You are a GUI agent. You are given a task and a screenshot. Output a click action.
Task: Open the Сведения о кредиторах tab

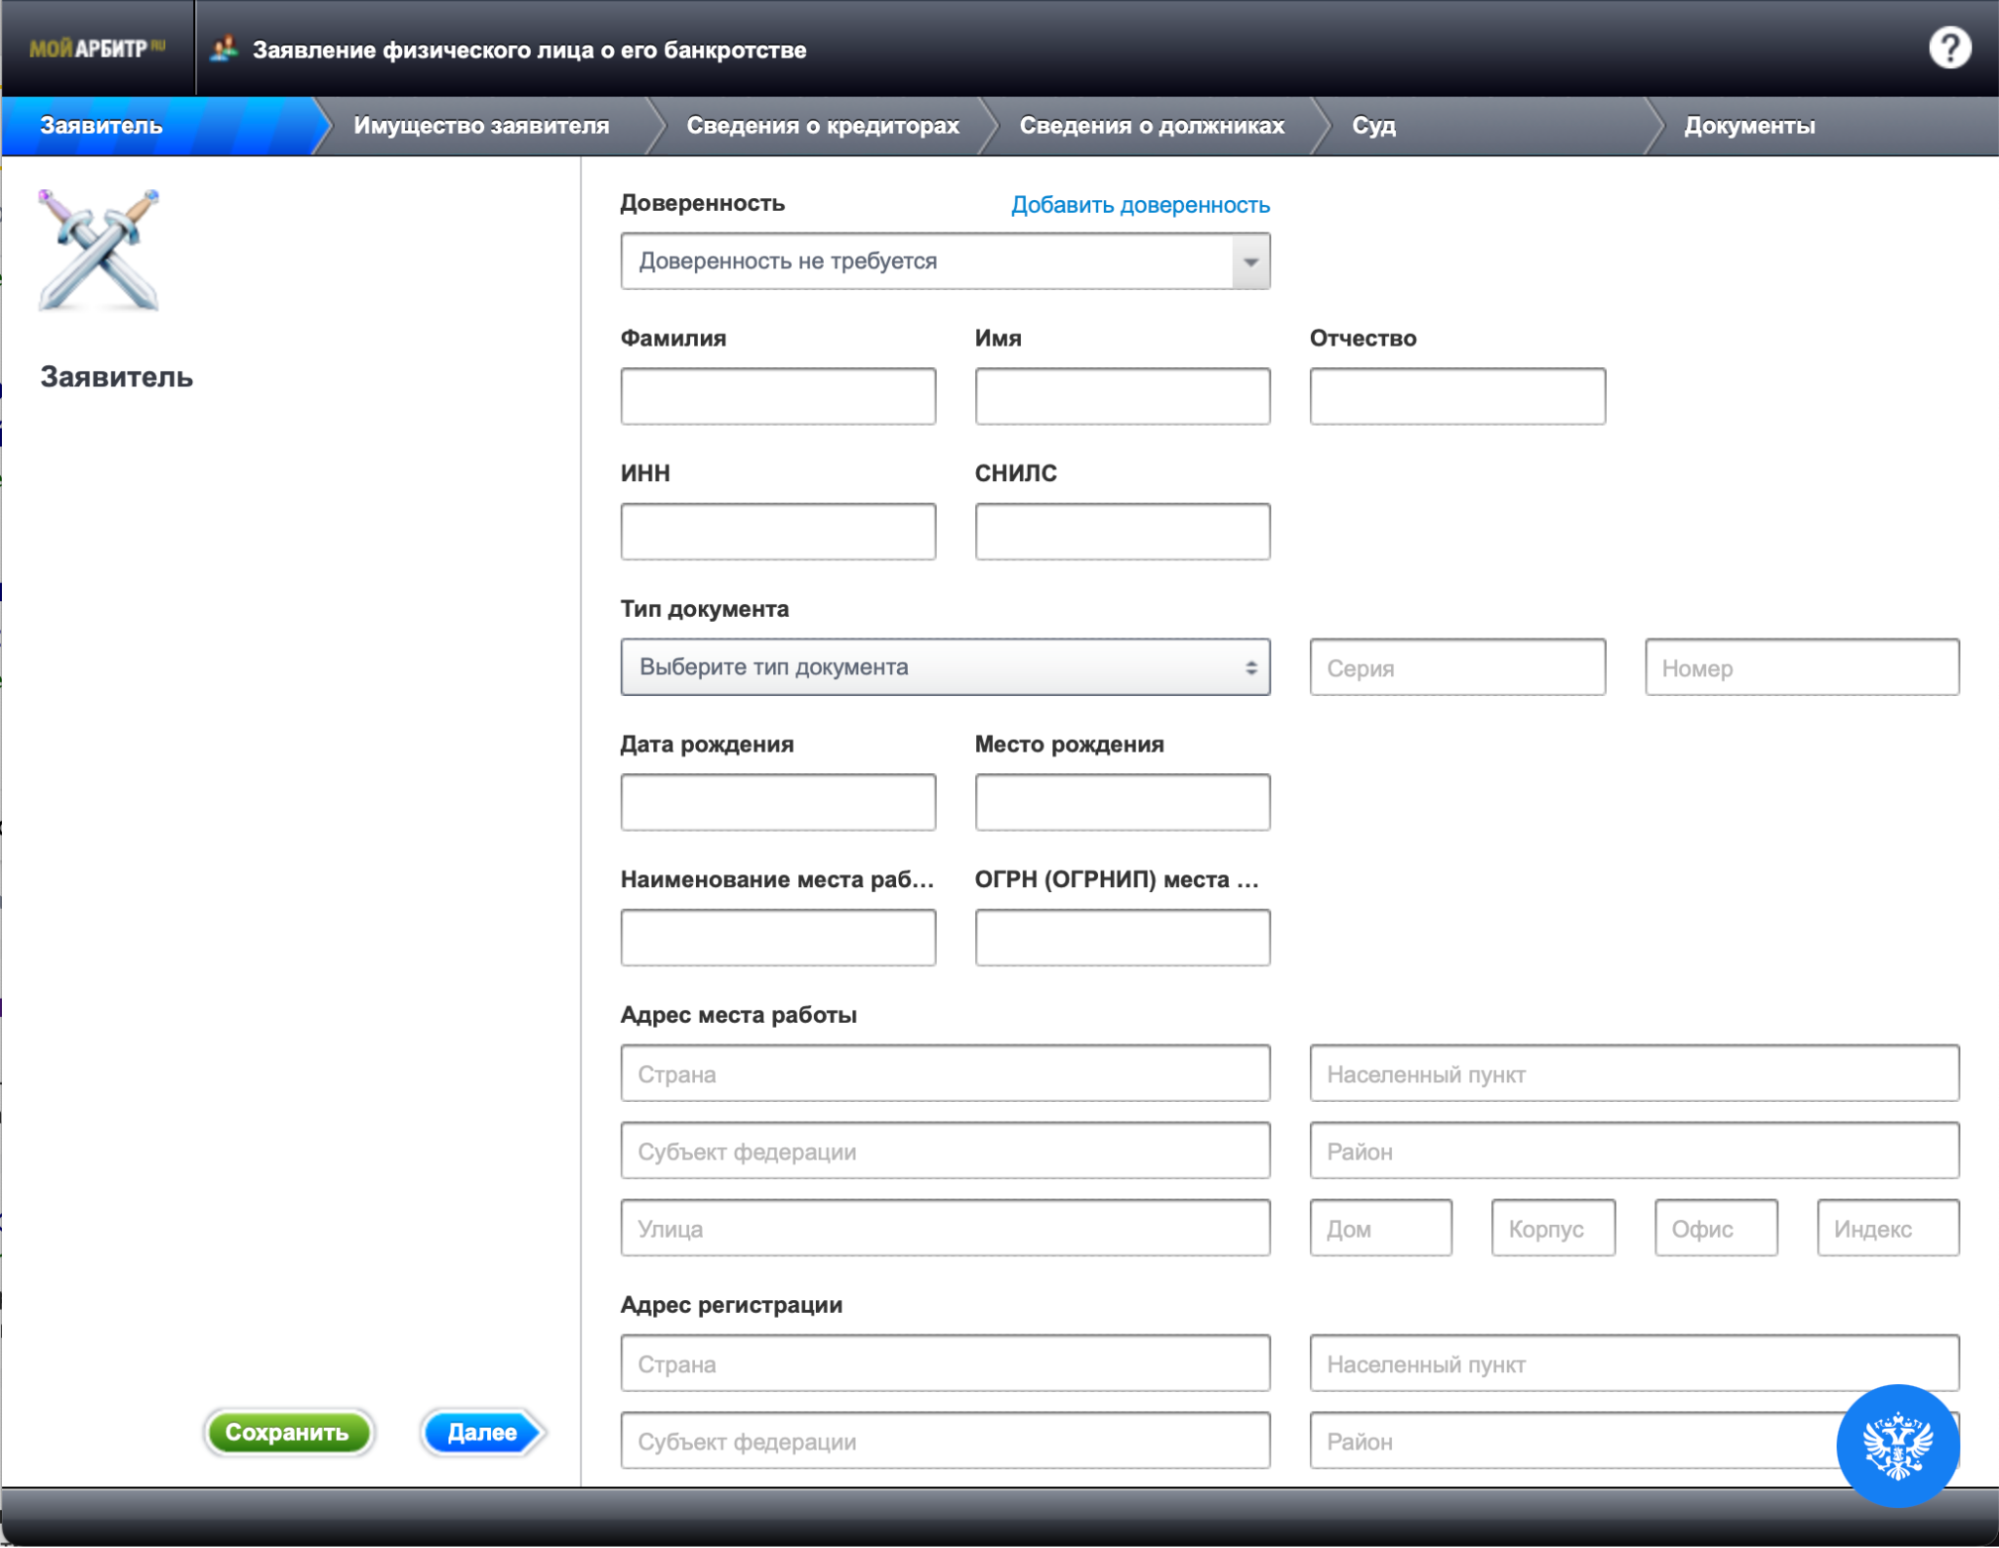[x=822, y=126]
